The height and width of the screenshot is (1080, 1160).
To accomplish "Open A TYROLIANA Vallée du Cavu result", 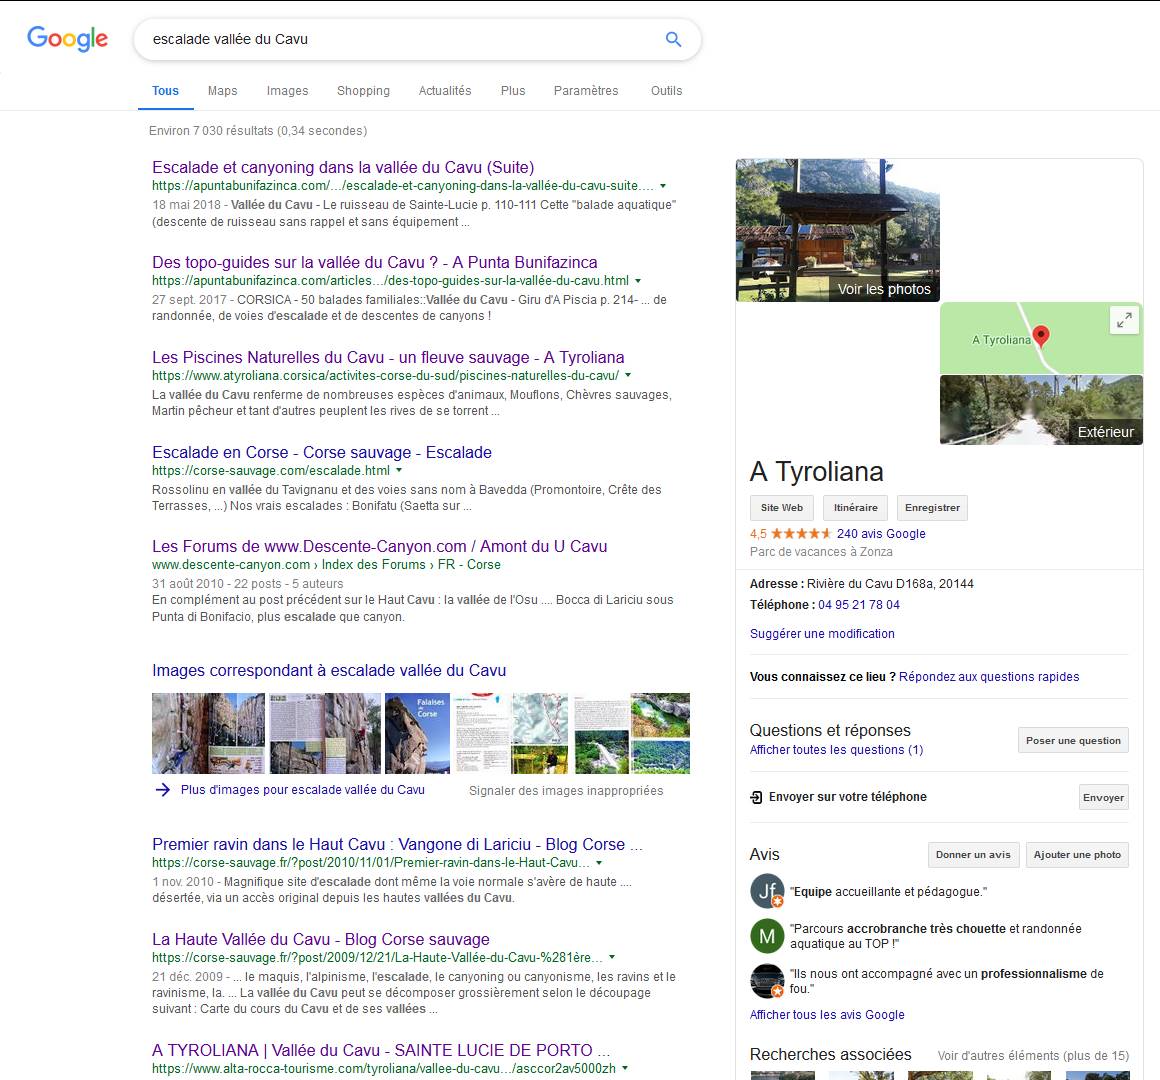I will [381, 1050].
